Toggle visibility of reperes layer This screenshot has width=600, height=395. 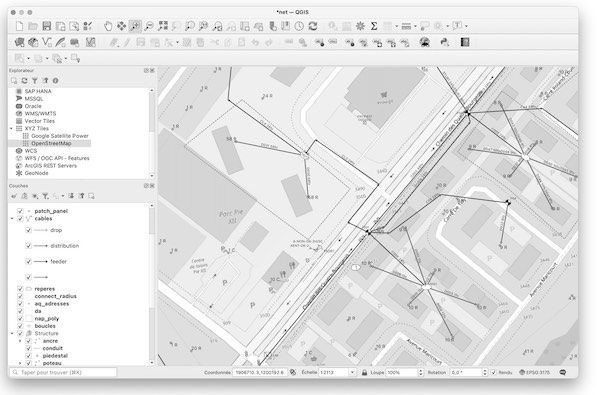[x=20, y=289]
